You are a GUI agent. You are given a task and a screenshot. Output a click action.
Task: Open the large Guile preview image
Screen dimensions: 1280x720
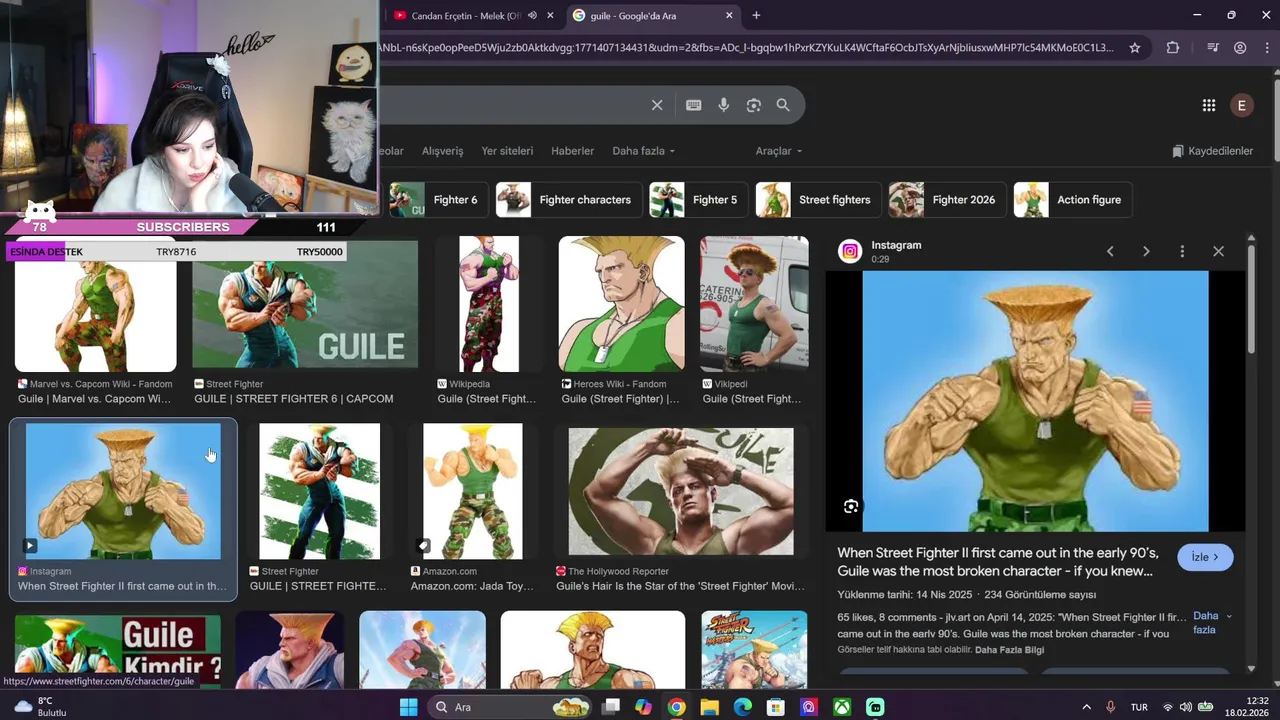pos(1035,401)
